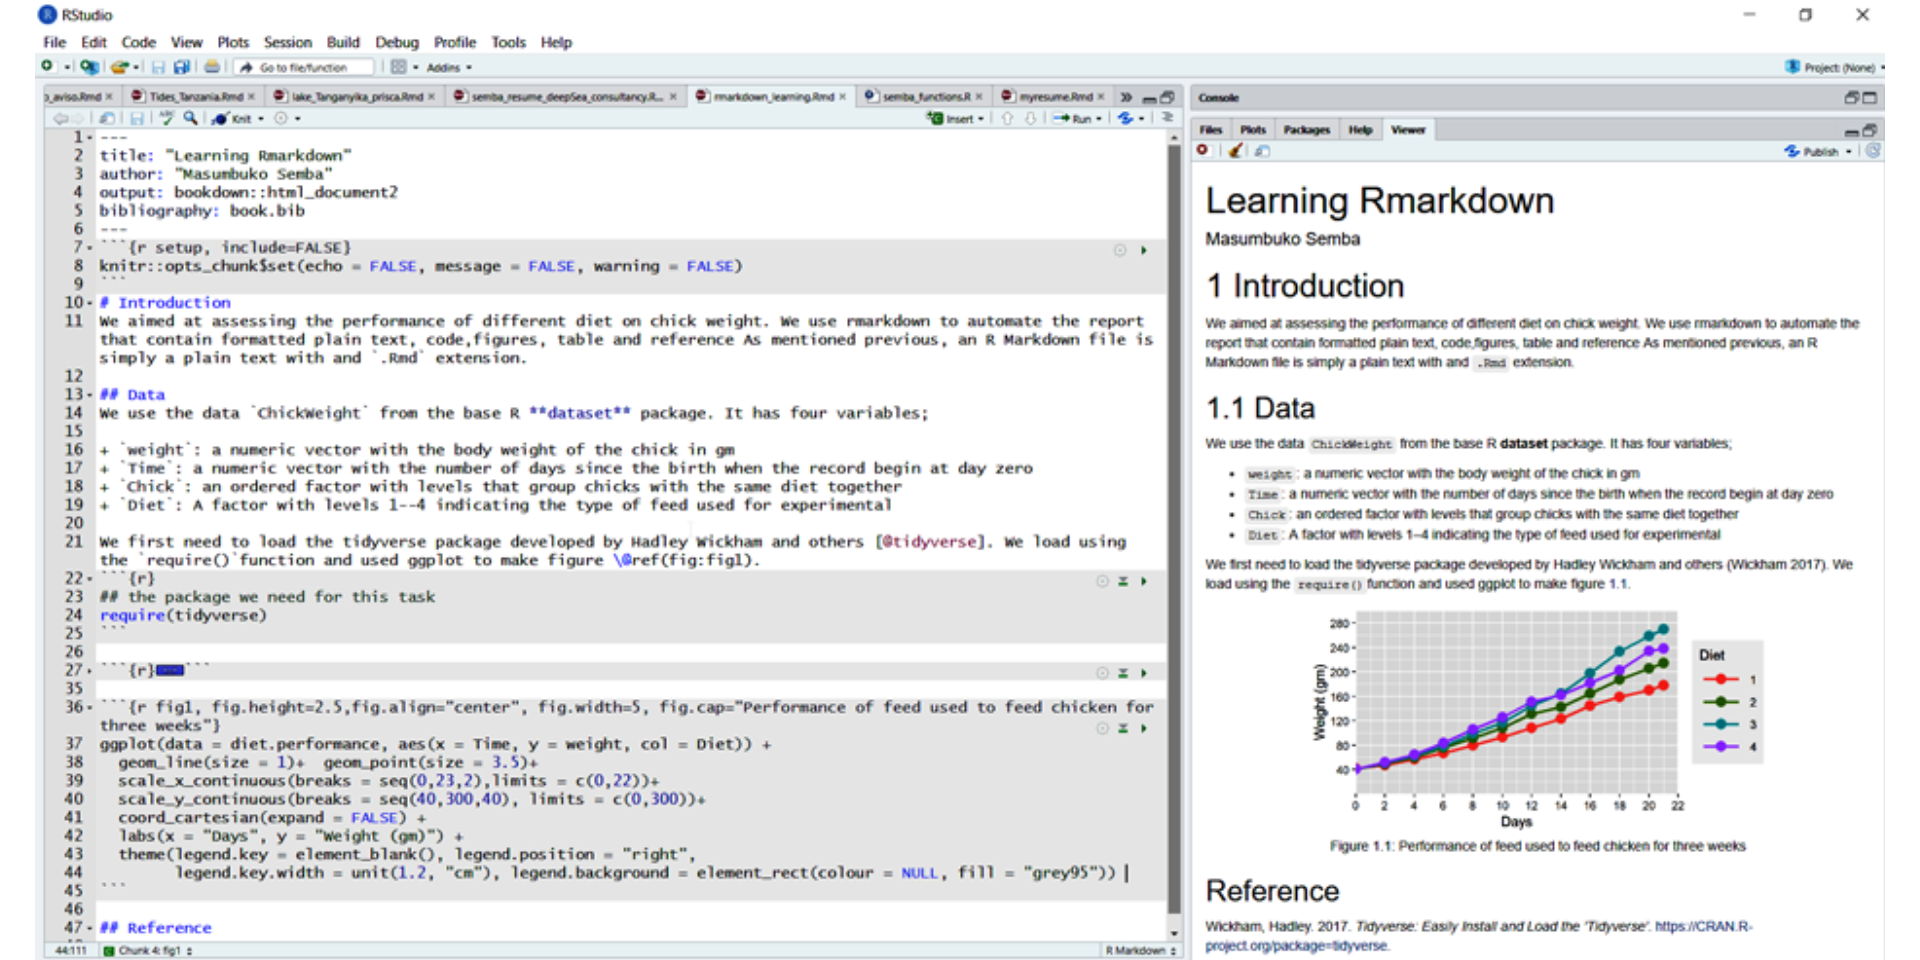Viewport: 1920px width, 960px height.
Task: Click the workspace panes grid icon
Action: (398, 67)
